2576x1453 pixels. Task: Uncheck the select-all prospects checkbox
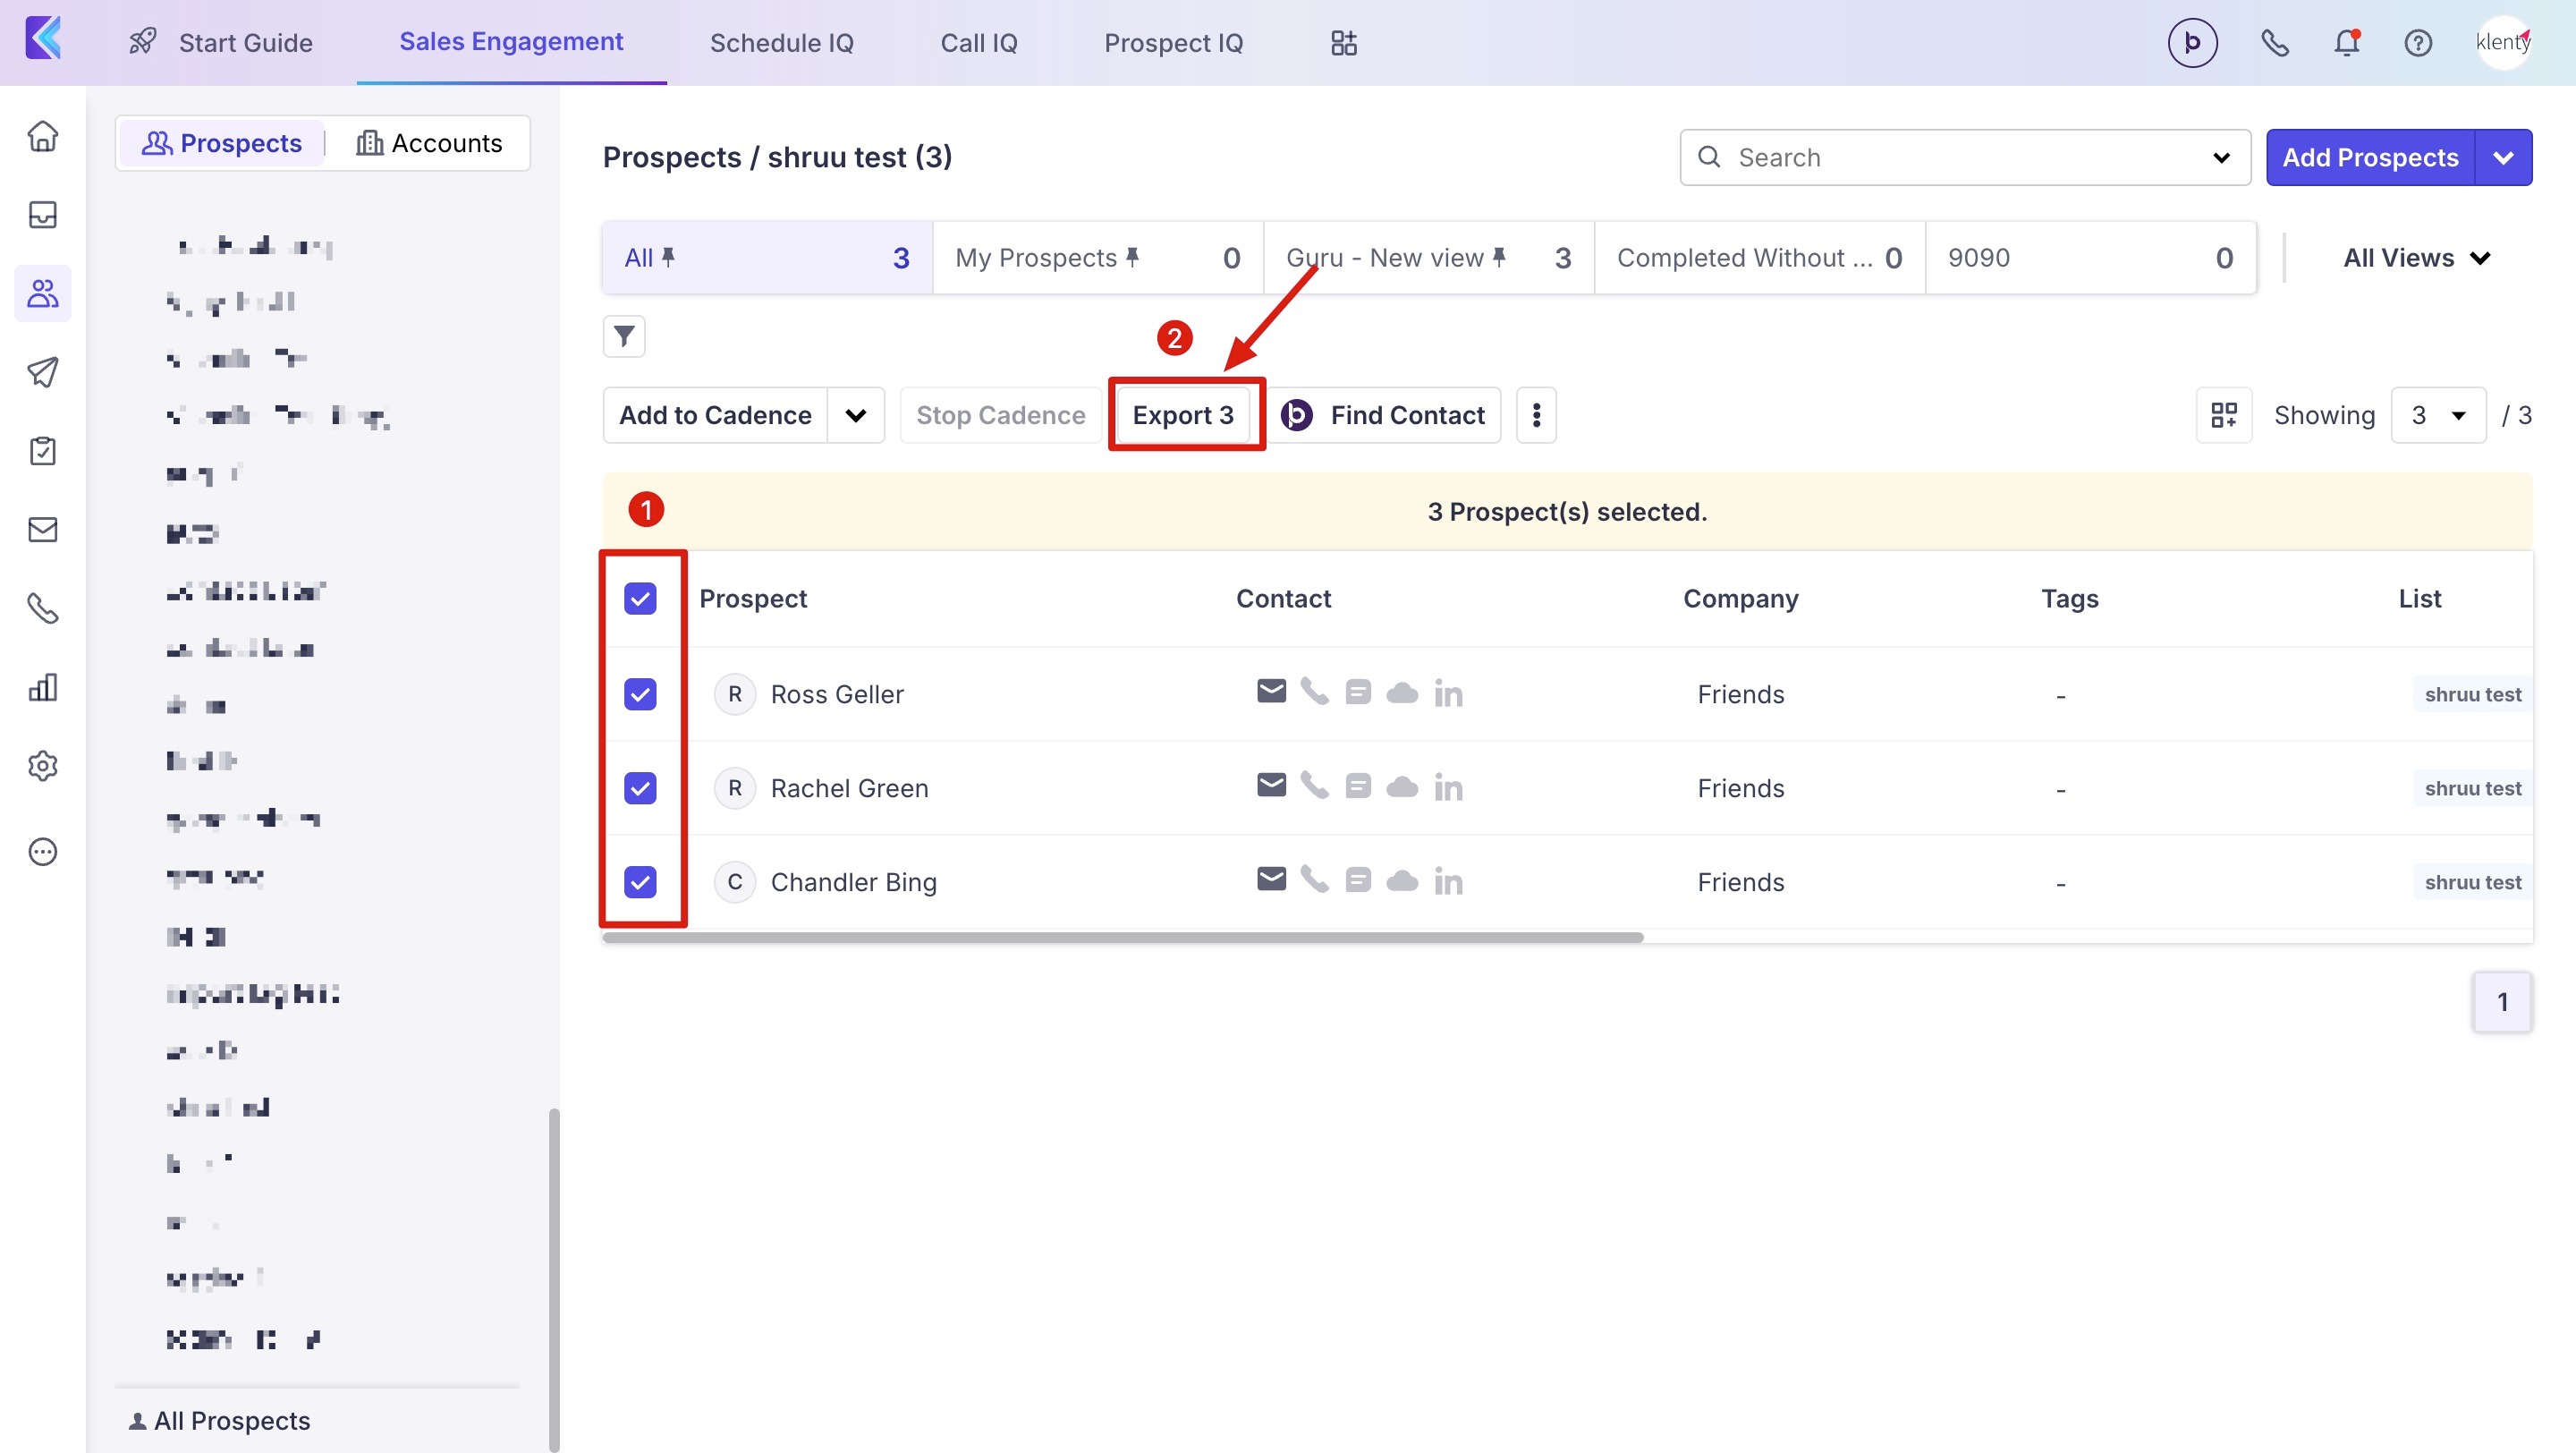point(640,599)
